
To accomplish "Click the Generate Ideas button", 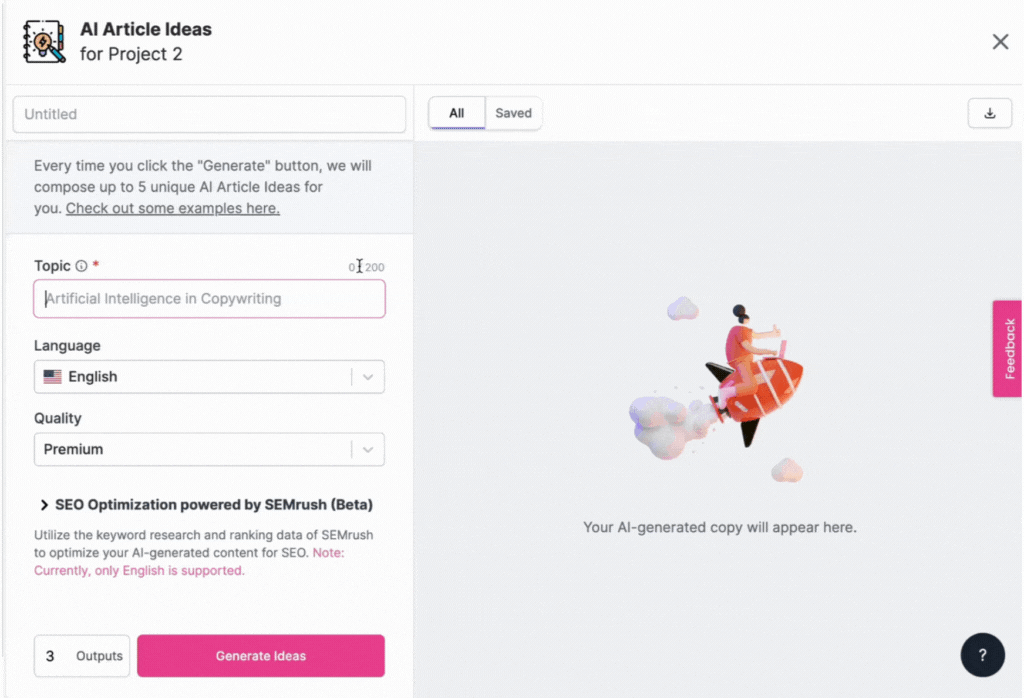I will tap(260, 655).
